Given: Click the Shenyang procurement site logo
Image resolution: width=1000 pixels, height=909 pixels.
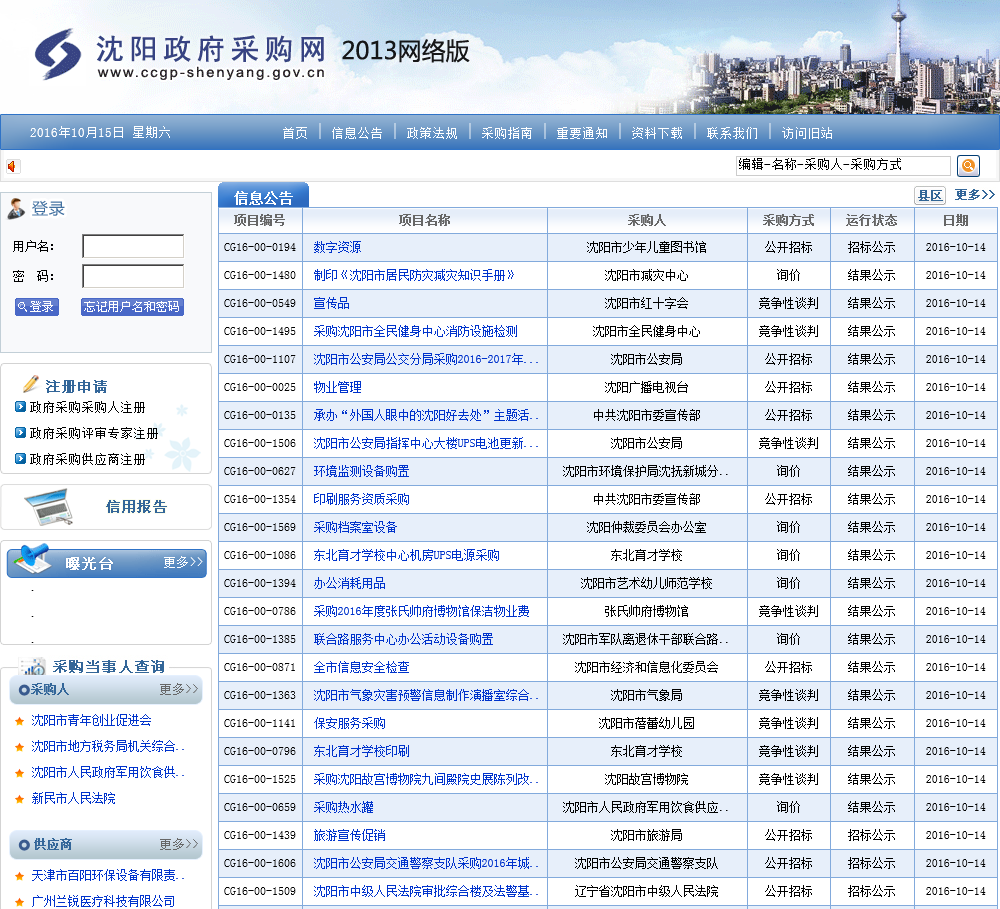Looking at the screenshot, I should [x=57, y=53].
